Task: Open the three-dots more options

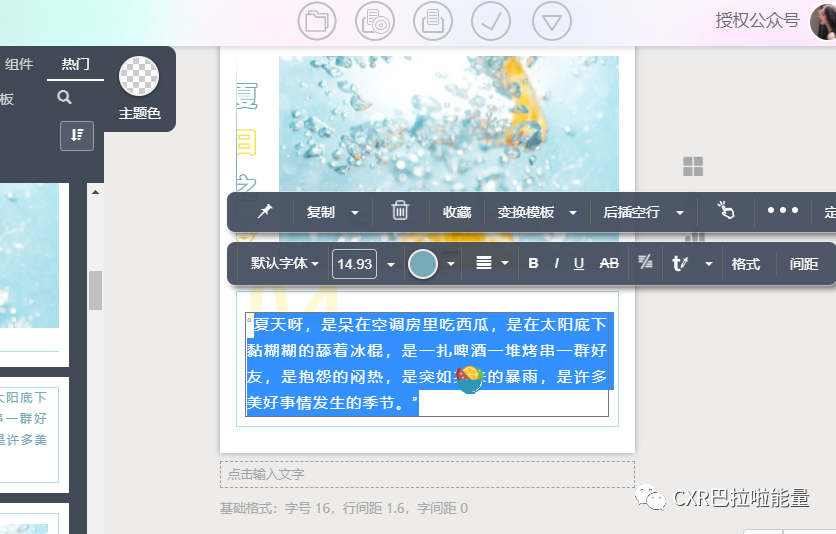Action: pyautogui.click(x=783, y=210)
